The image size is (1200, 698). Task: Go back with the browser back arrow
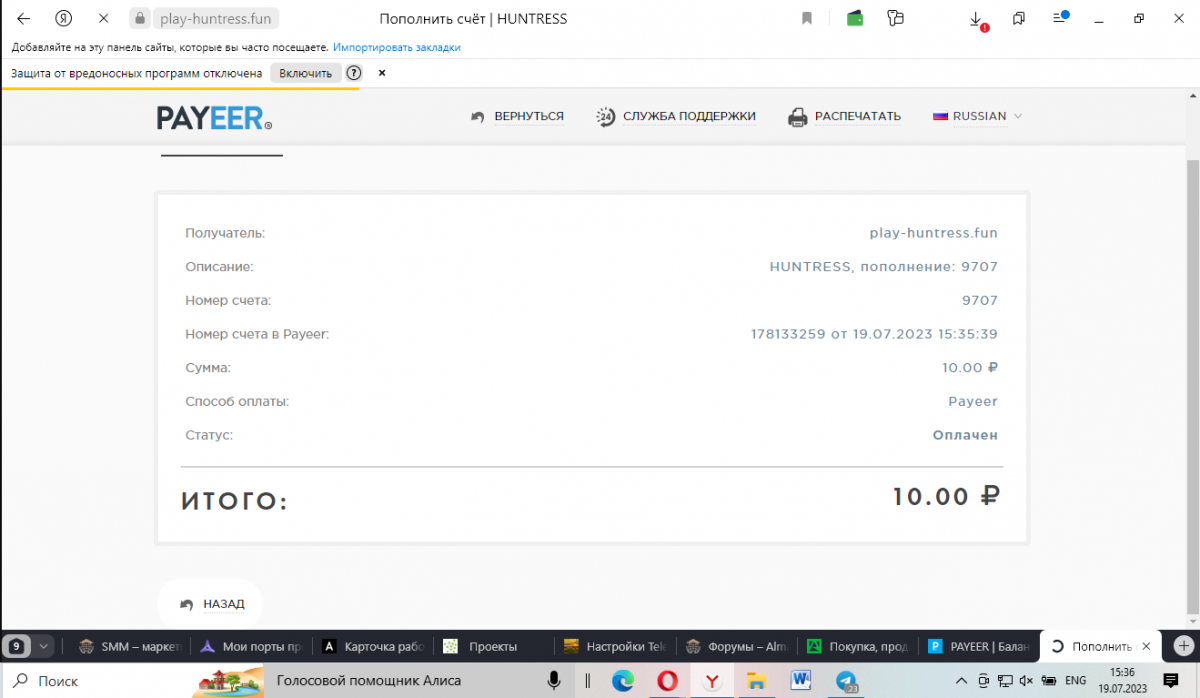24,19
